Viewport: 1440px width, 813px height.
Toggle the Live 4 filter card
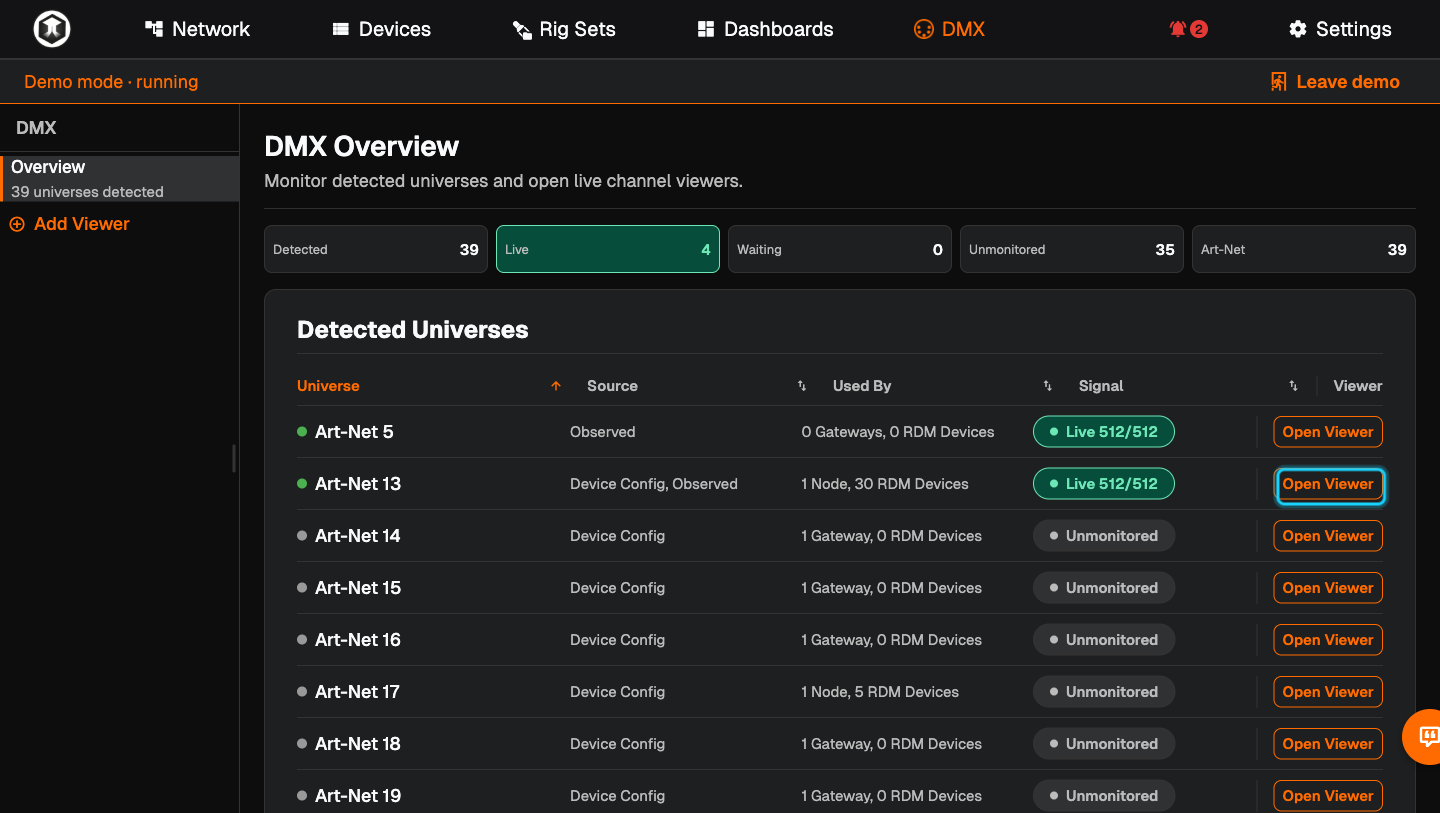608,249
